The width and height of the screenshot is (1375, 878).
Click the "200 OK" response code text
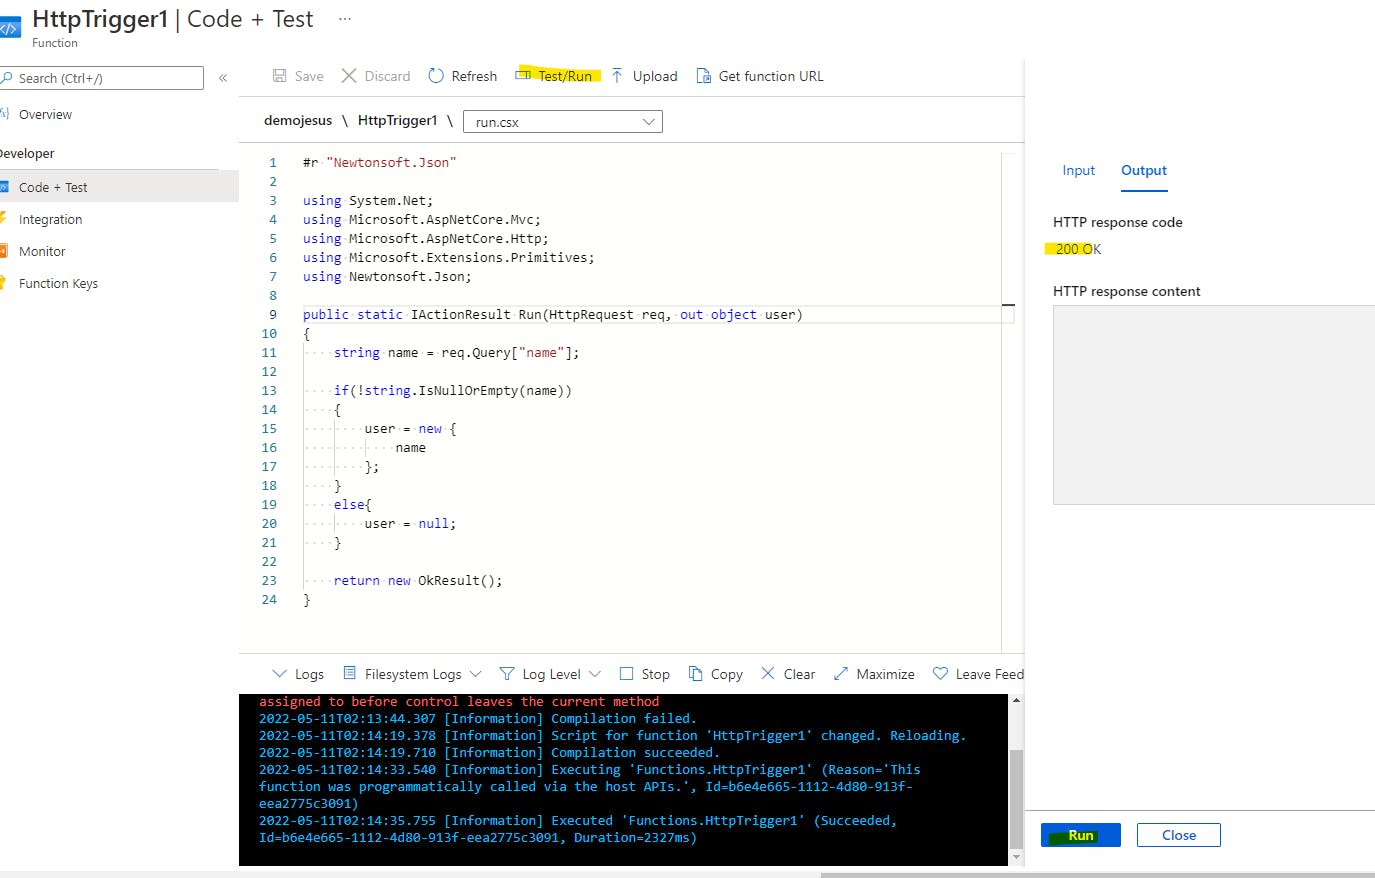(1078, 249)
